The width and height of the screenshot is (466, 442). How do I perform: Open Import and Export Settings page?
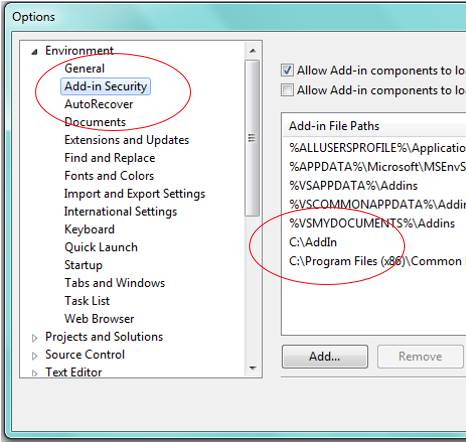coord(135,194)
